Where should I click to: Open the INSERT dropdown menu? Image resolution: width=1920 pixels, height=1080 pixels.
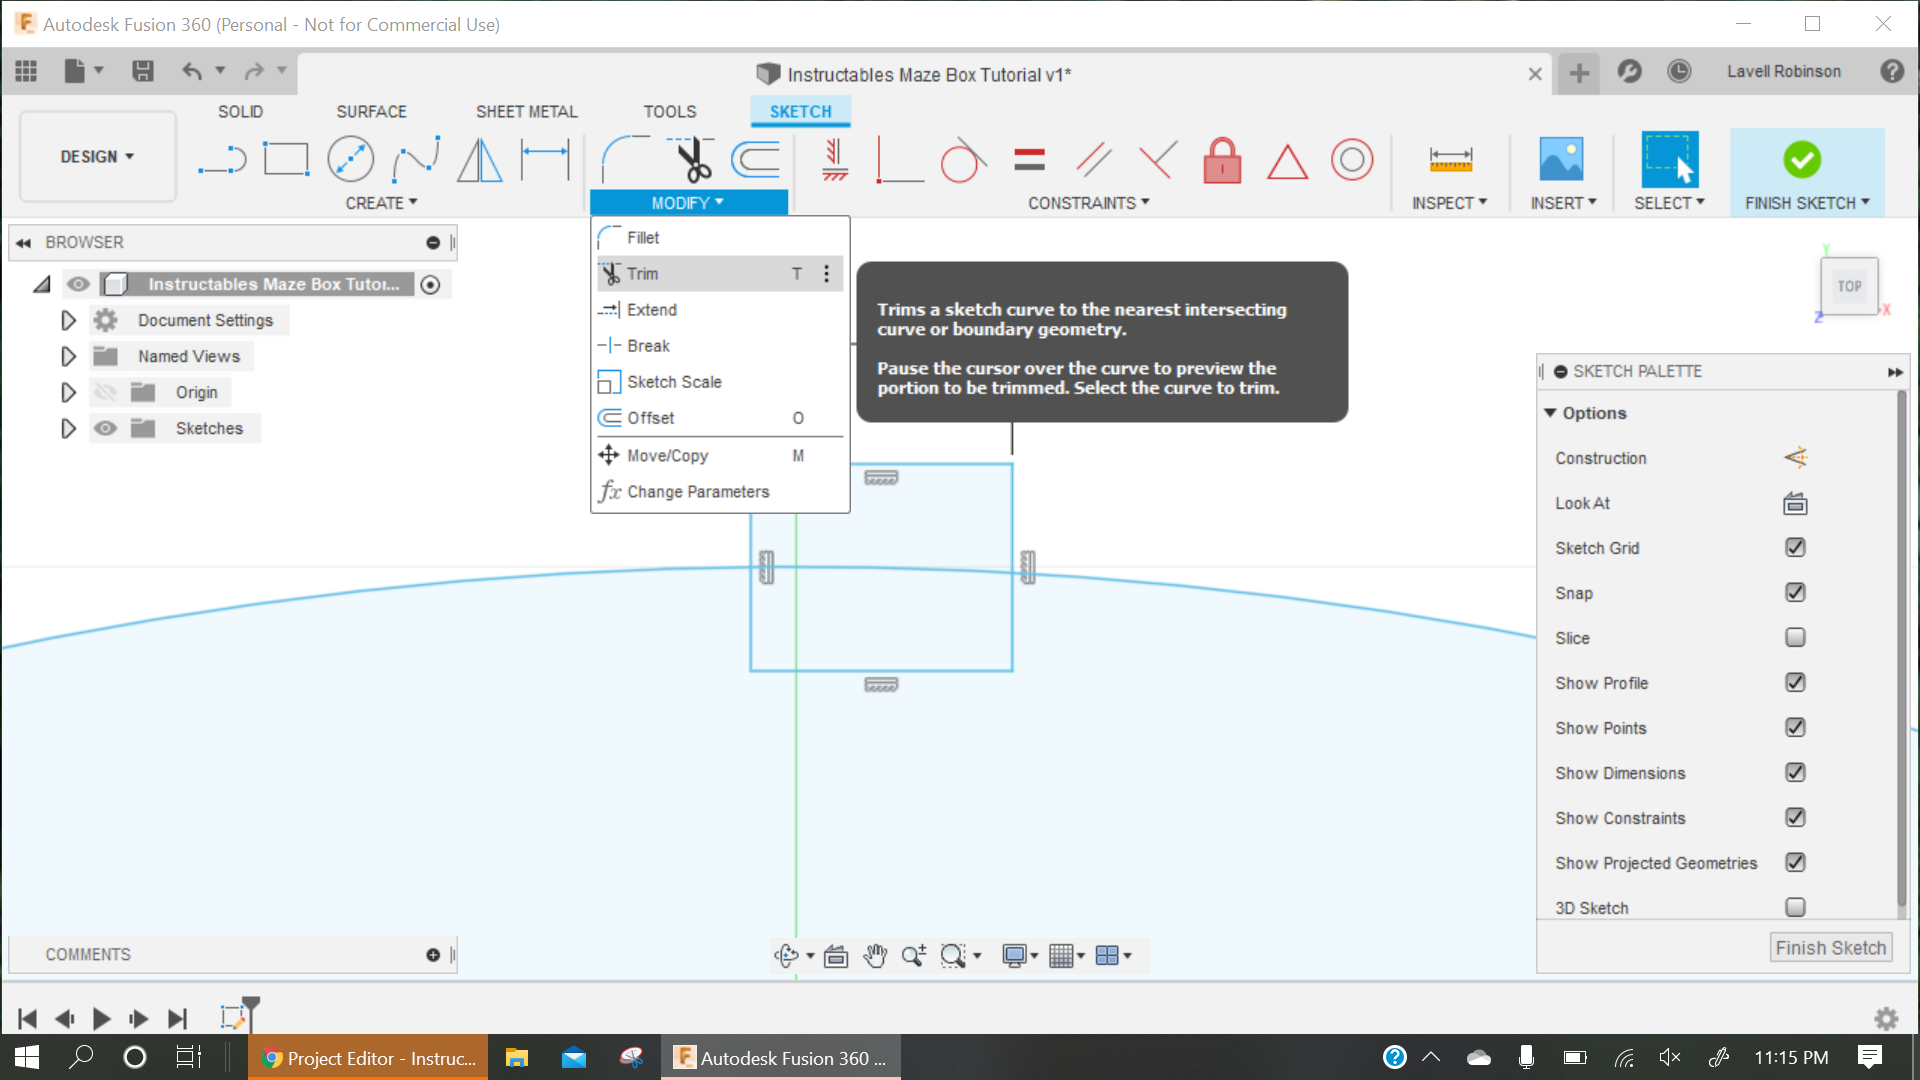click(x=1563, y=203)
